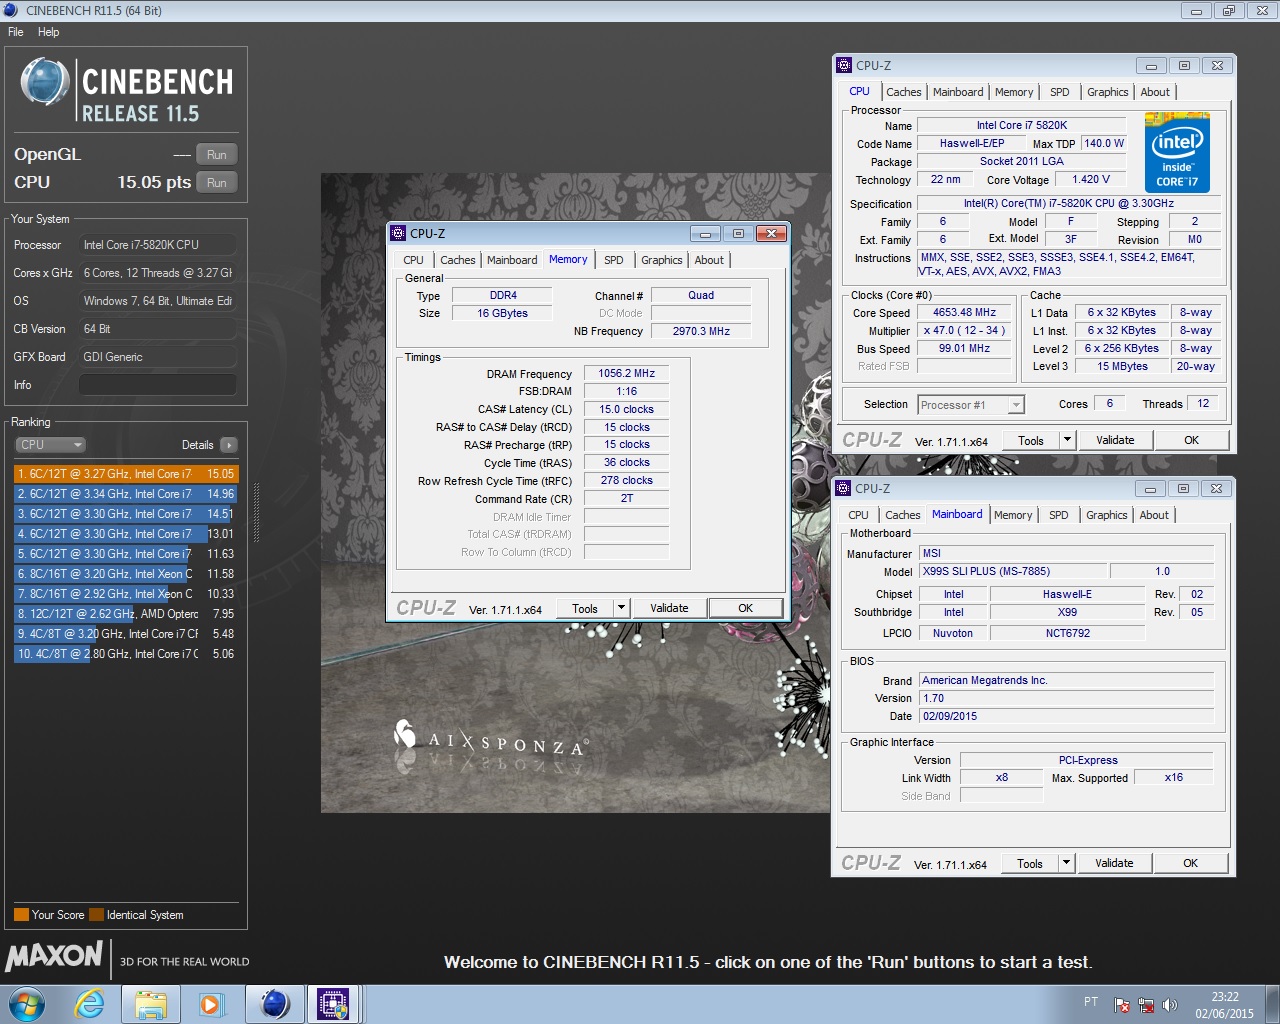Click the Action Center flag tray icon
Viewport: 1280px width, 1024px height.
coord(1122,1005)
